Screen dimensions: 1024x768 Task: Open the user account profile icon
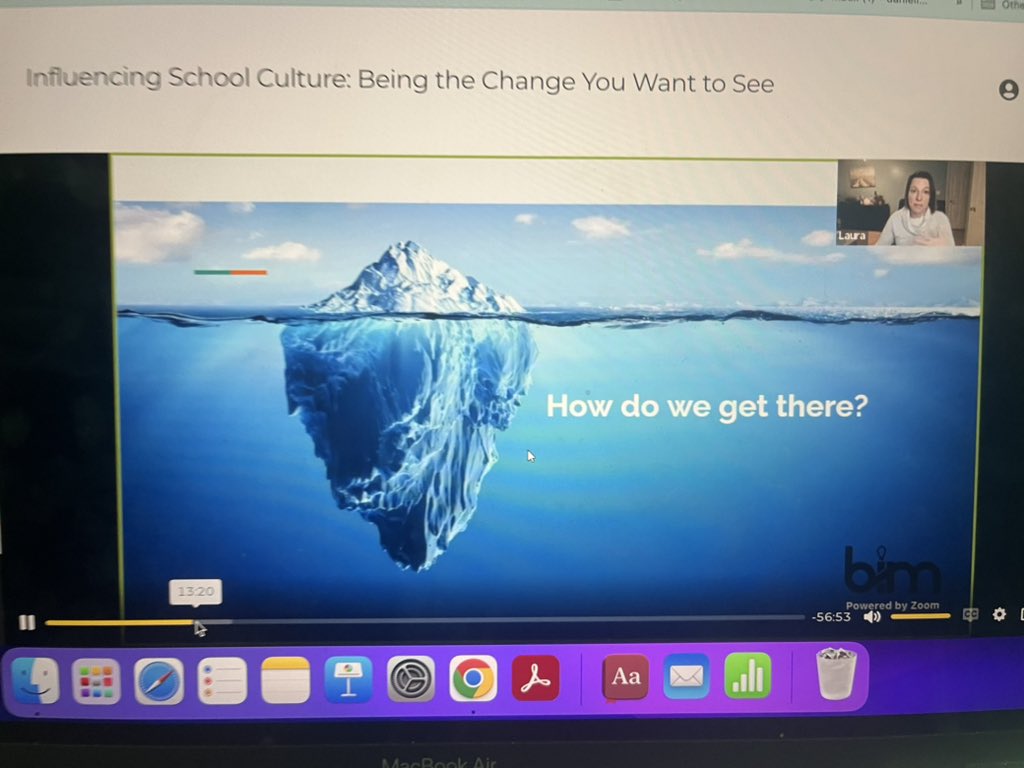(1008, 89)
